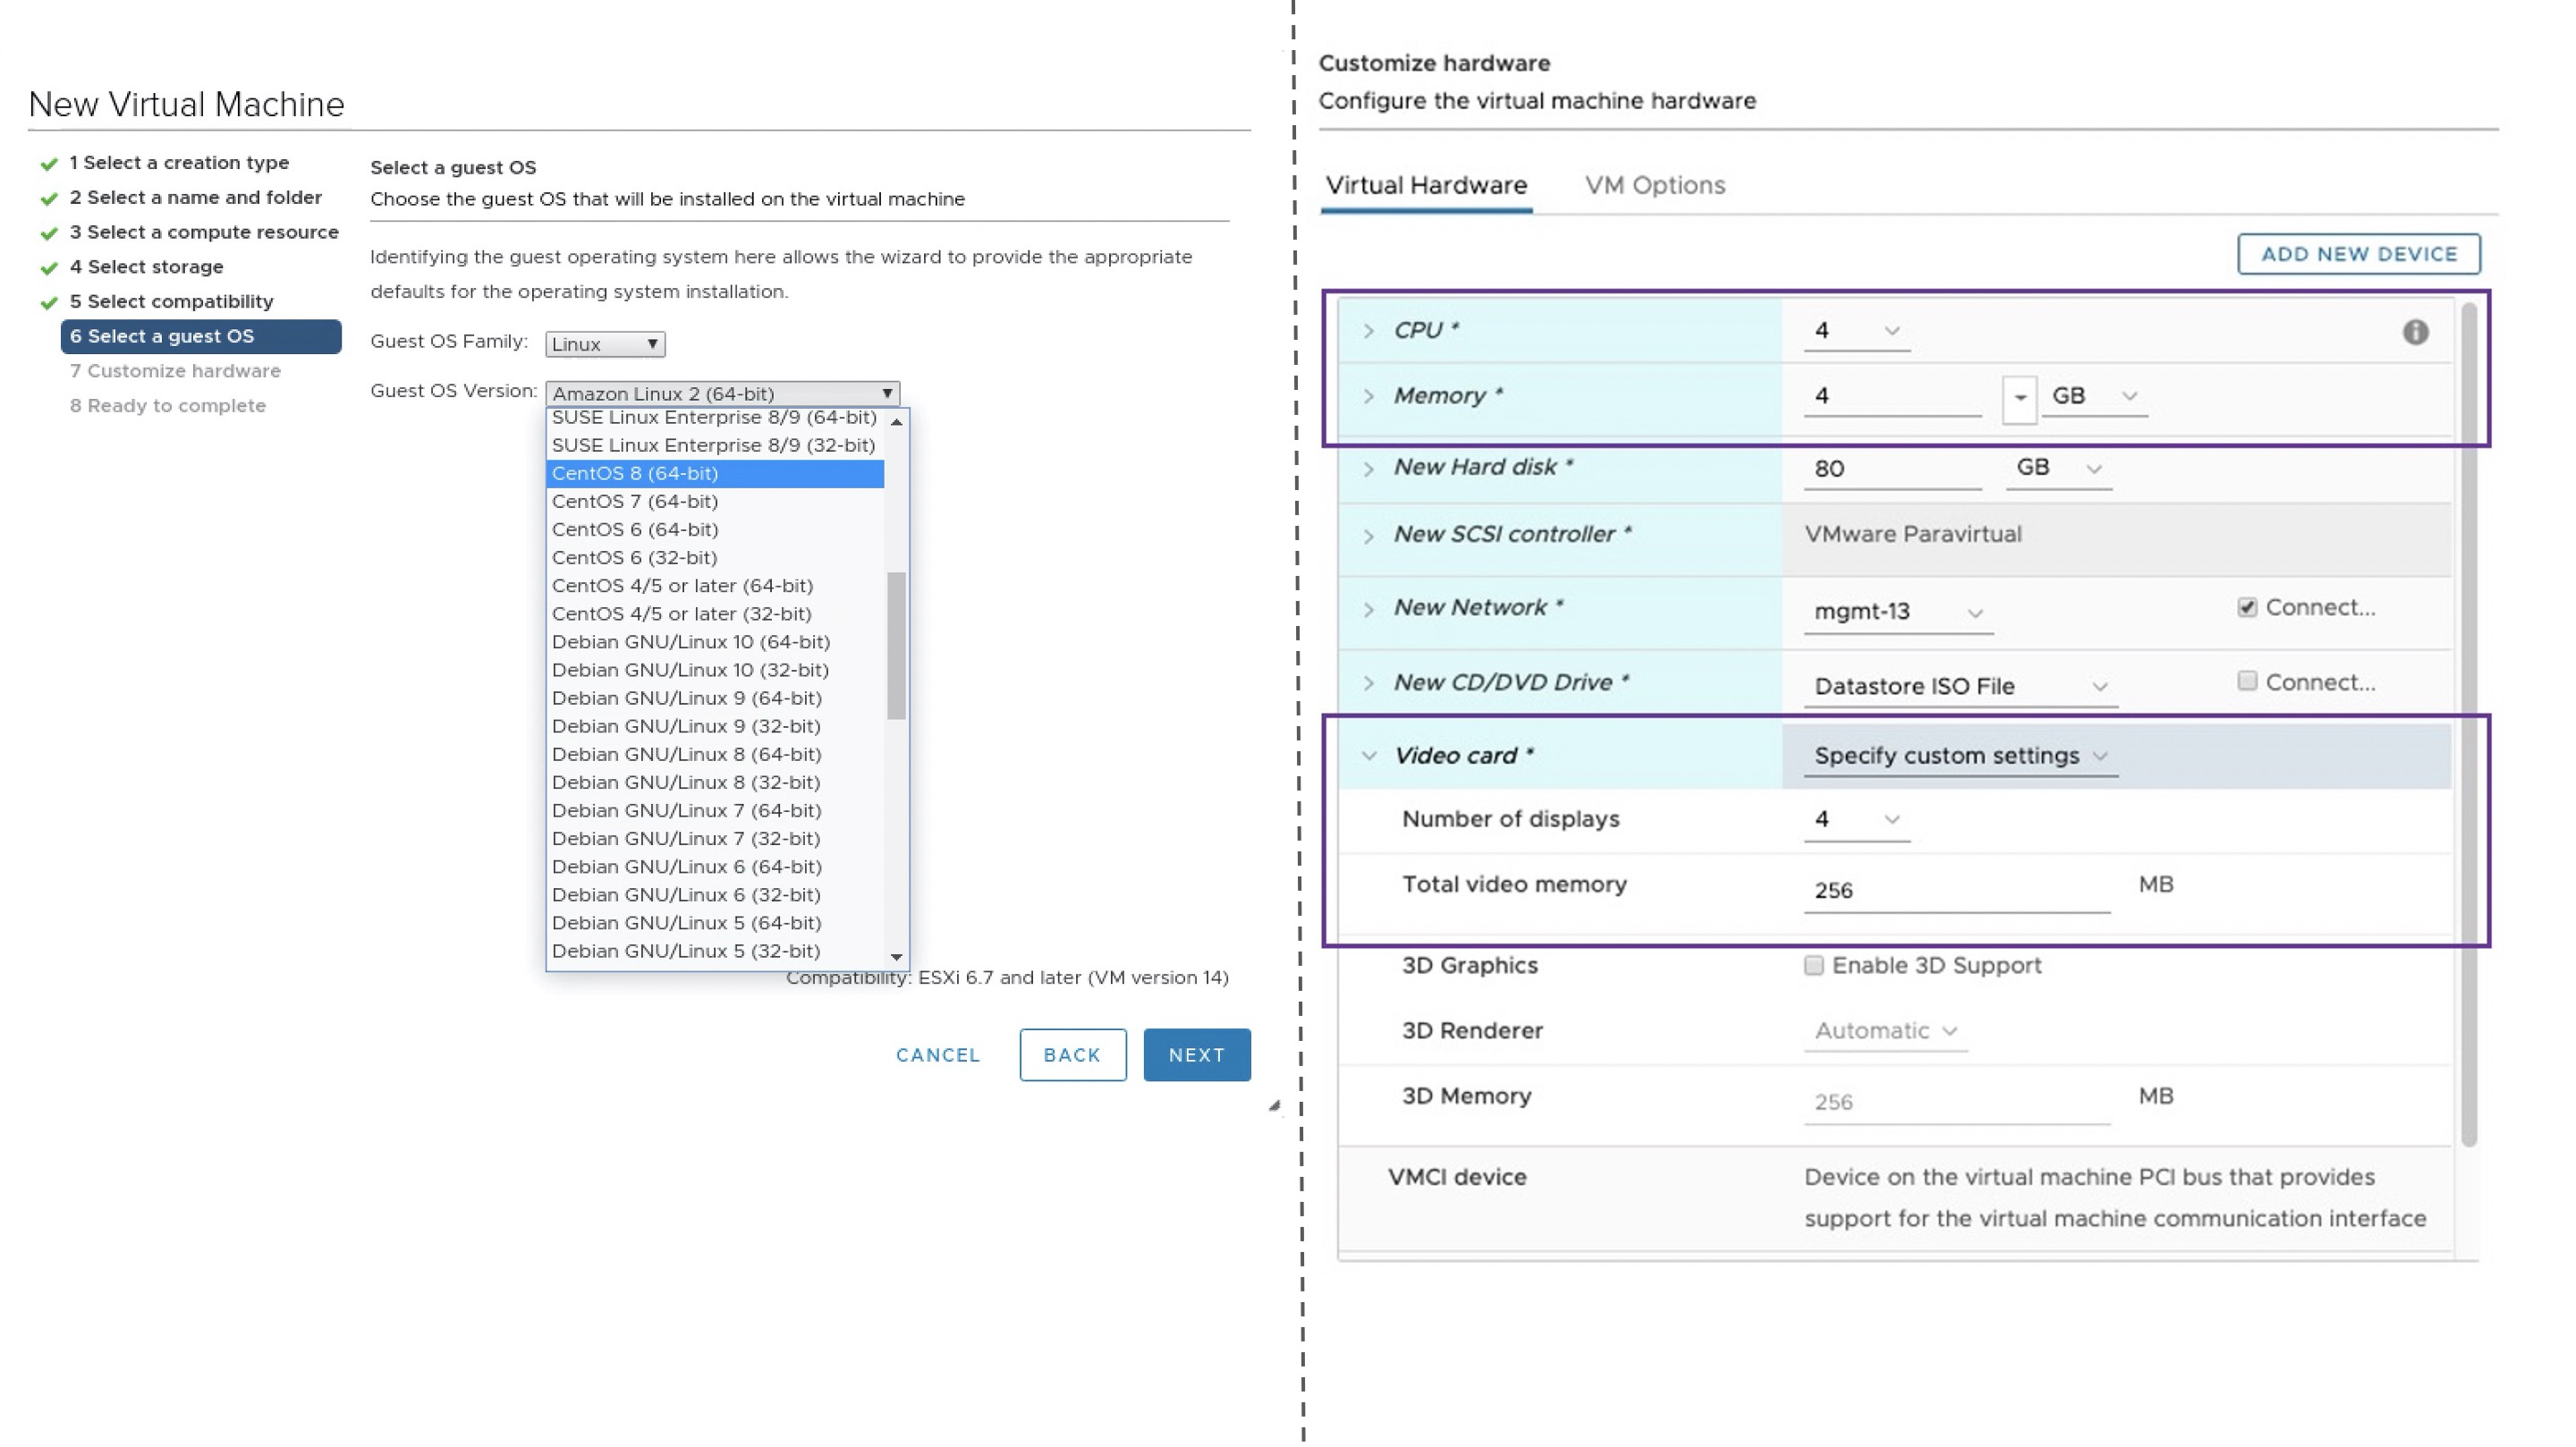The height and width of the screenshot is (1447, 2576).
Task: Click the Video card collapse arrow
Action: pos(1369,756)
